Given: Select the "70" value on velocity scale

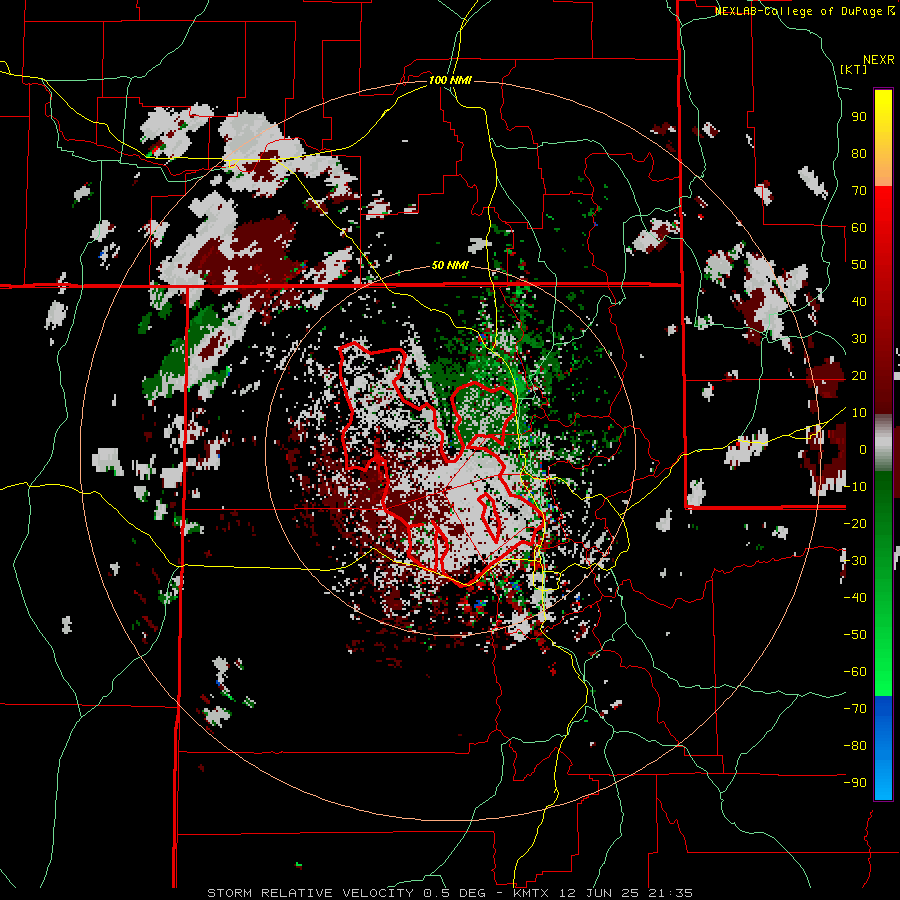Looking at the screenshot, I should [859, 191].
